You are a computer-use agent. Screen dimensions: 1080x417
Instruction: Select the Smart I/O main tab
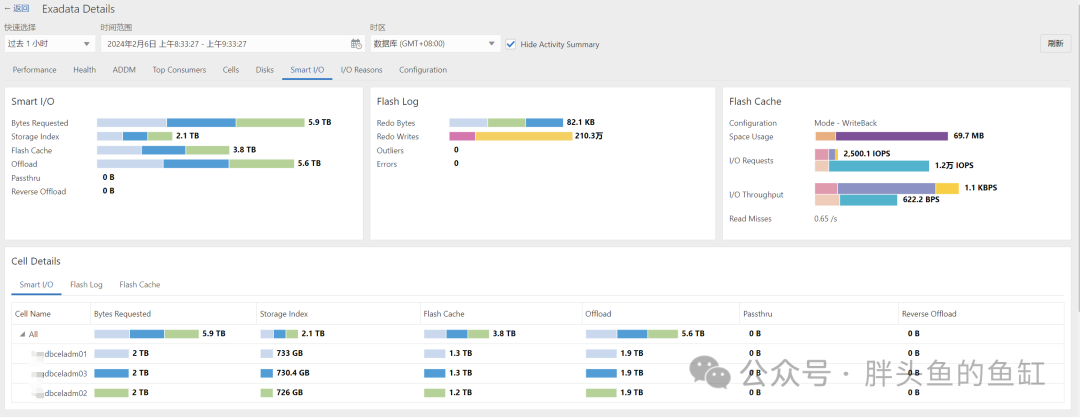pyautogui.click(x=307, y=70)
